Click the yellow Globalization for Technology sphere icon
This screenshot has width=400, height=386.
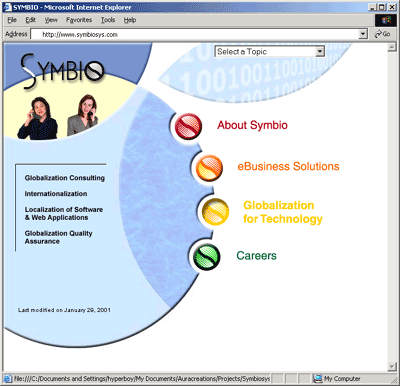click(x=215, y=212)
